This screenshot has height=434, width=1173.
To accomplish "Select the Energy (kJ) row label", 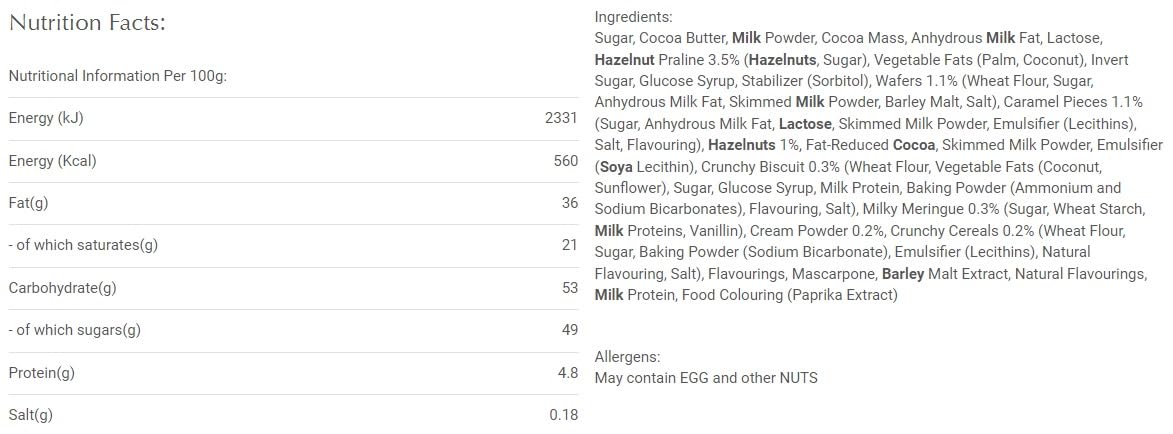I will [x=45, y=118].
